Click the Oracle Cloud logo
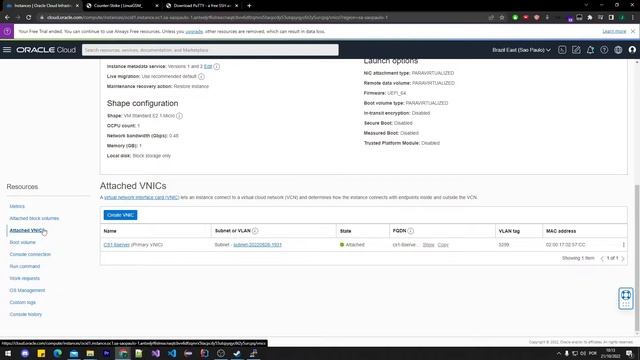The height and width of the screenshot is (360, 640). pyautogui.click(x=46, y=50)
